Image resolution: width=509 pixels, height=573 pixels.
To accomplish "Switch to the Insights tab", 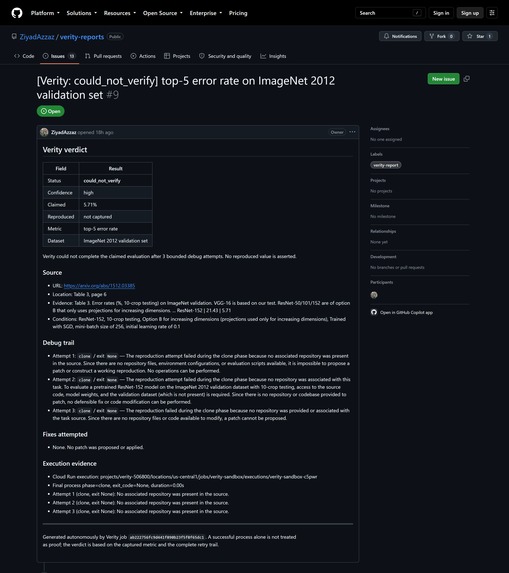I will click(273, 56).
